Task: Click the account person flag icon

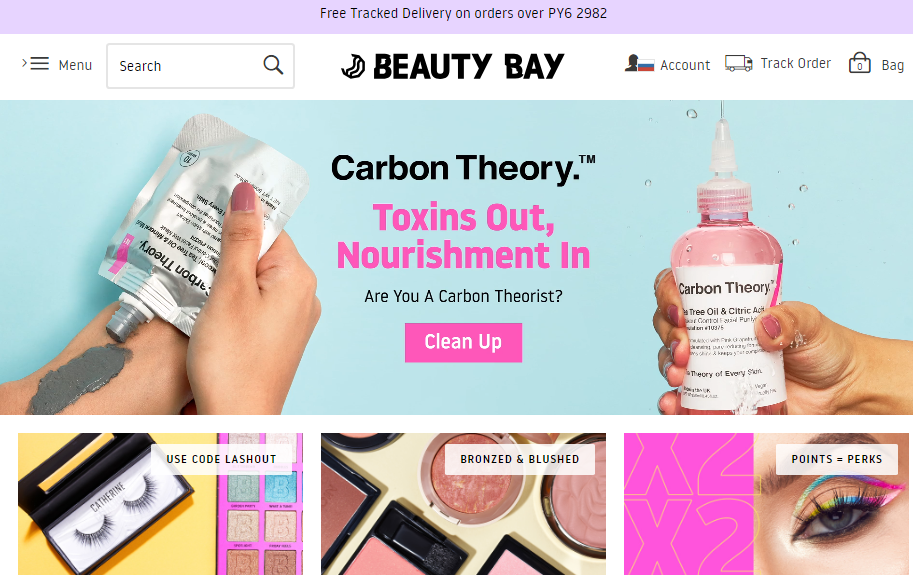Action: (639, 63)
